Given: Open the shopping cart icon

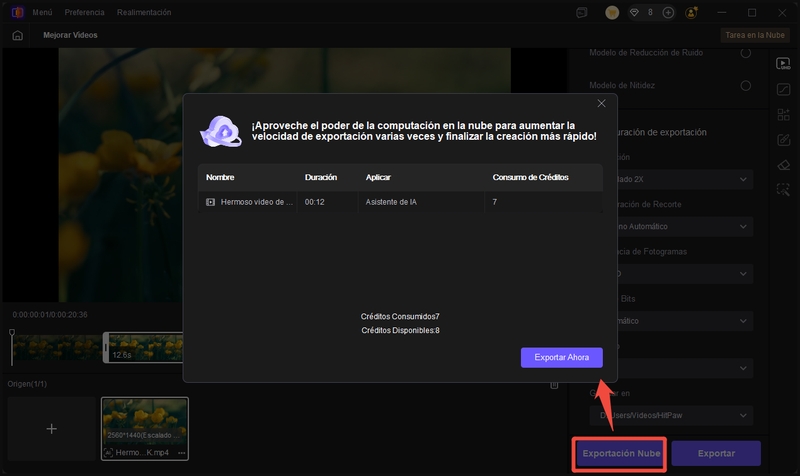Looking at the screenshot, I should click(612, 13).
